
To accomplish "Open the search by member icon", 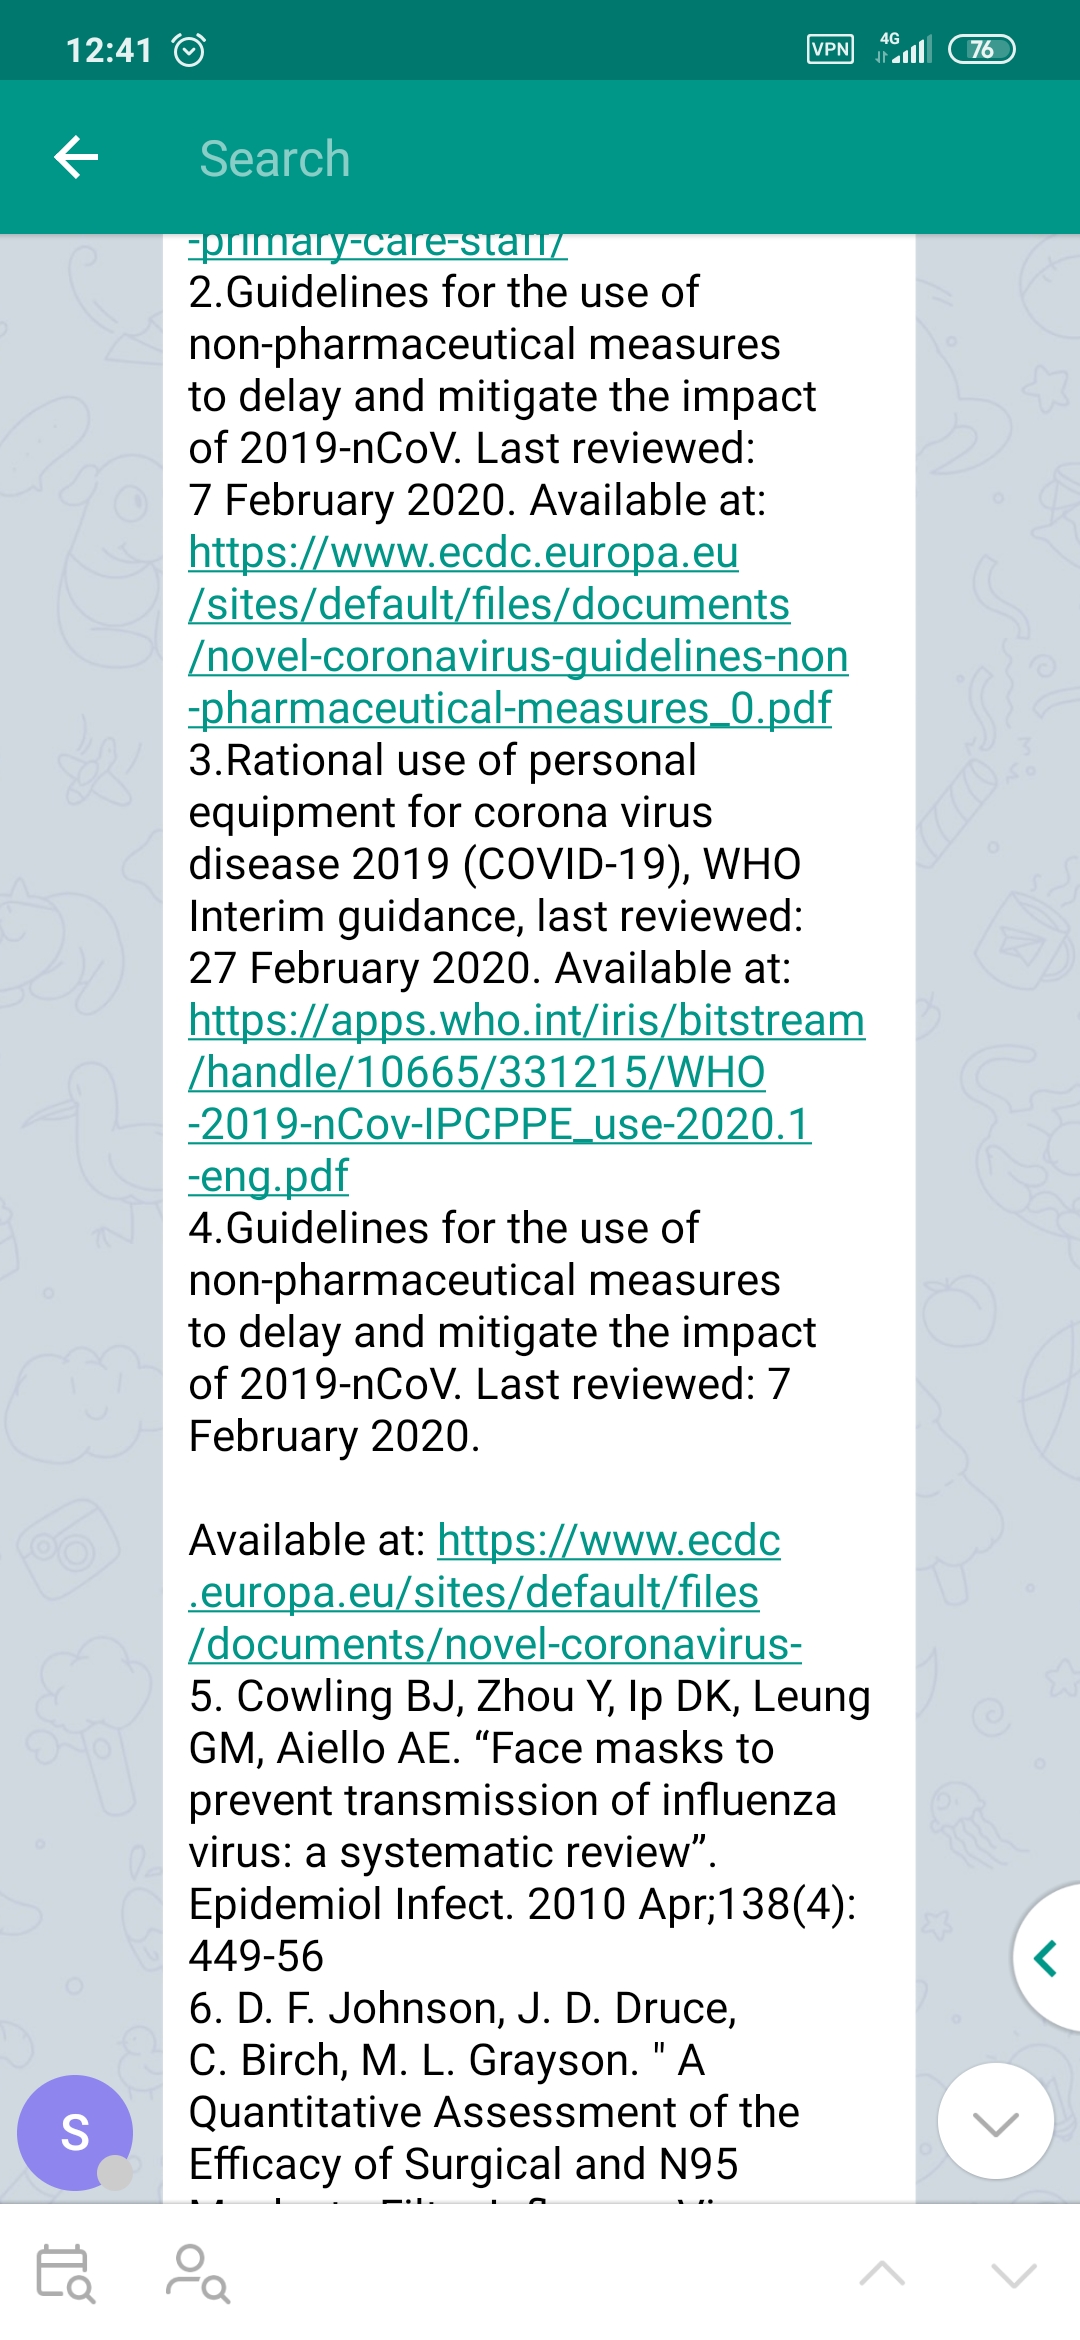I will (x=197, y=2273).
